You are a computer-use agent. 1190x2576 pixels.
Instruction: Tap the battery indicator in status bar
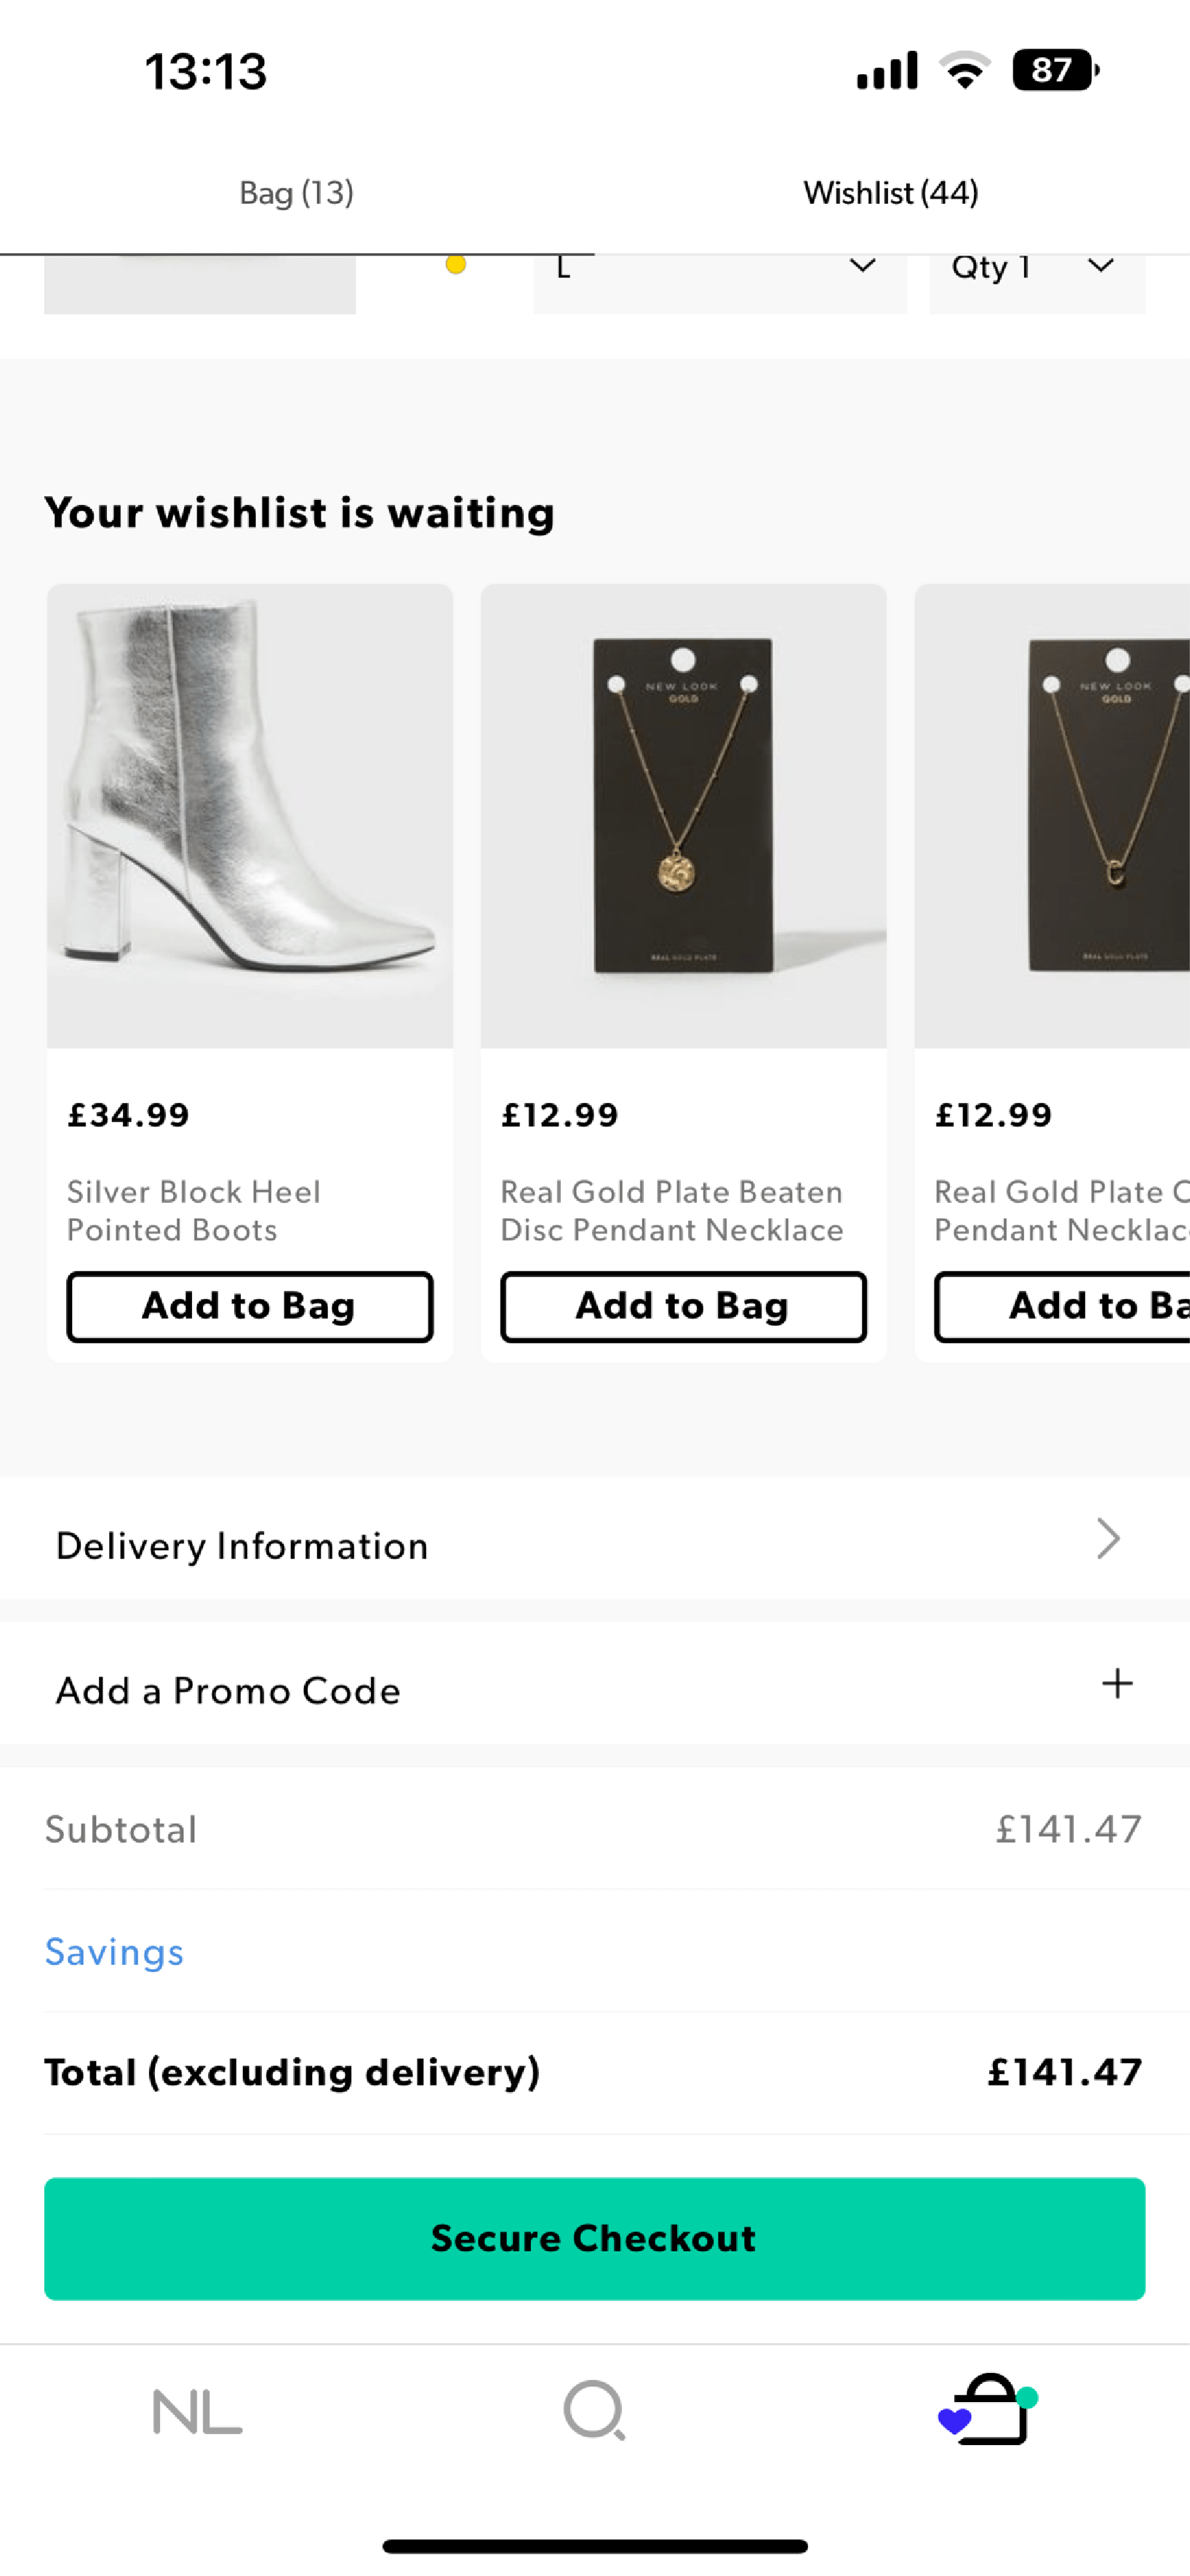click(x=1054, y=71)
